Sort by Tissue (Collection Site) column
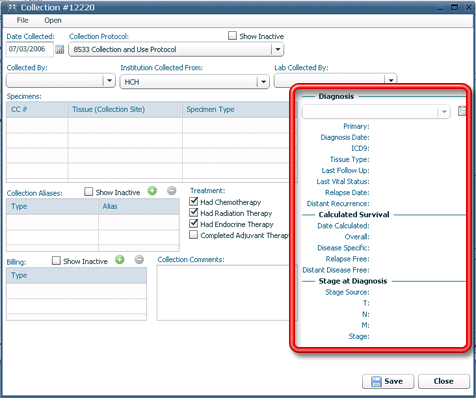The image size is (476, 398). click(x=125, y=110)
